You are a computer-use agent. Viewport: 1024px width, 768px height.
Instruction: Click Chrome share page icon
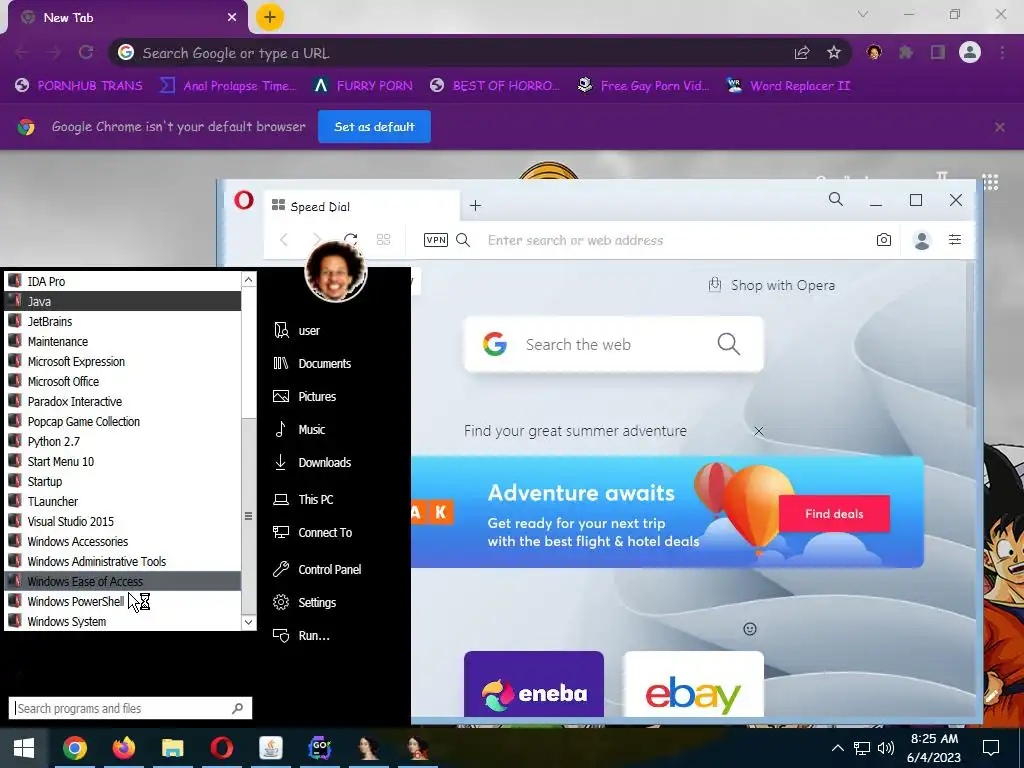click(x=801, y=52)
